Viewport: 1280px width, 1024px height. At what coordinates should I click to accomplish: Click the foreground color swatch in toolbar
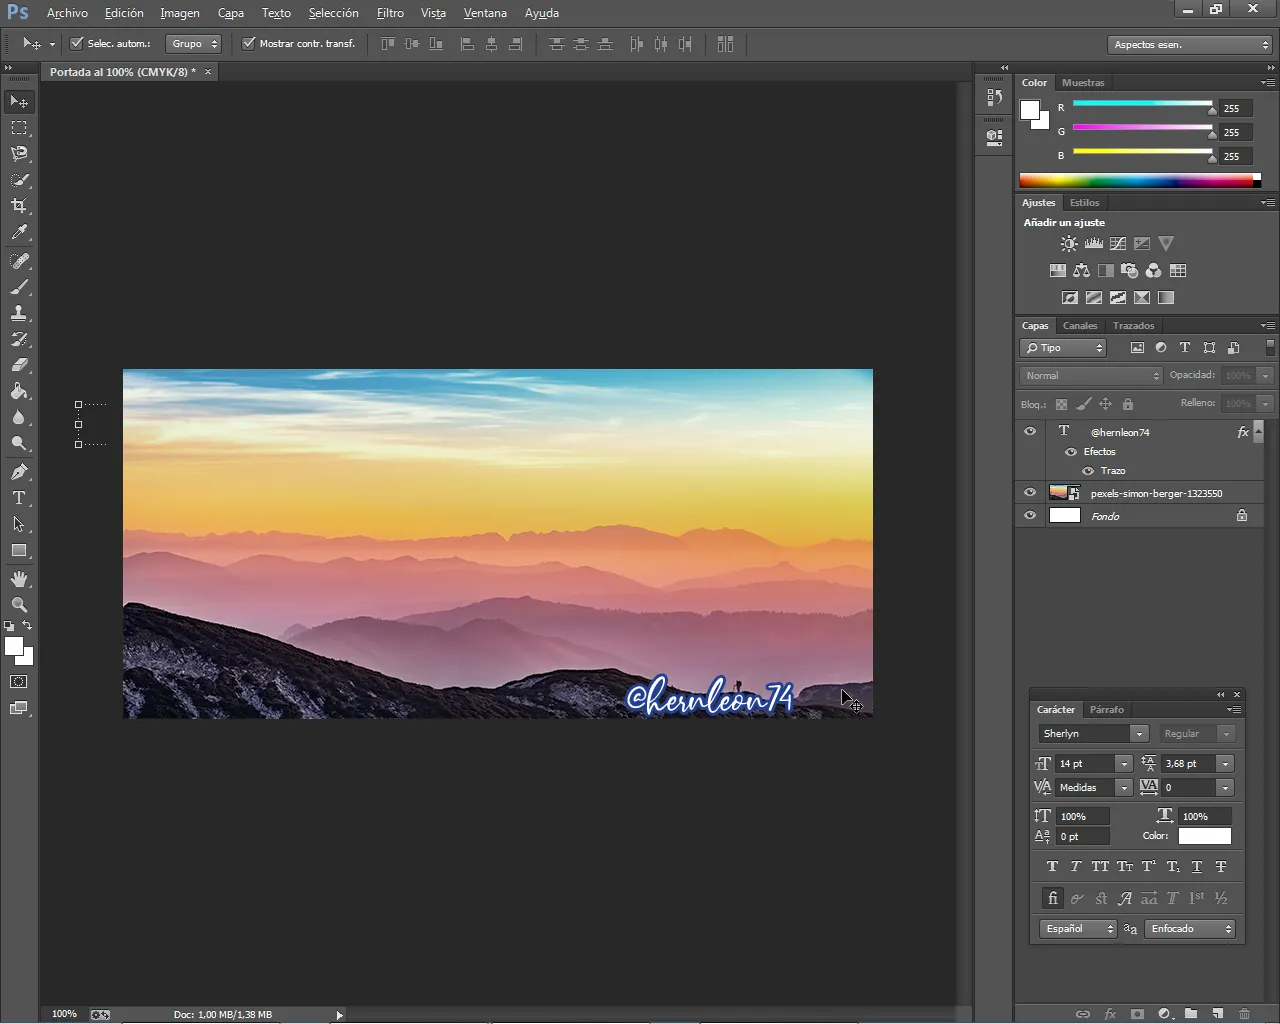pyautogui.click(x=13, y=646)
